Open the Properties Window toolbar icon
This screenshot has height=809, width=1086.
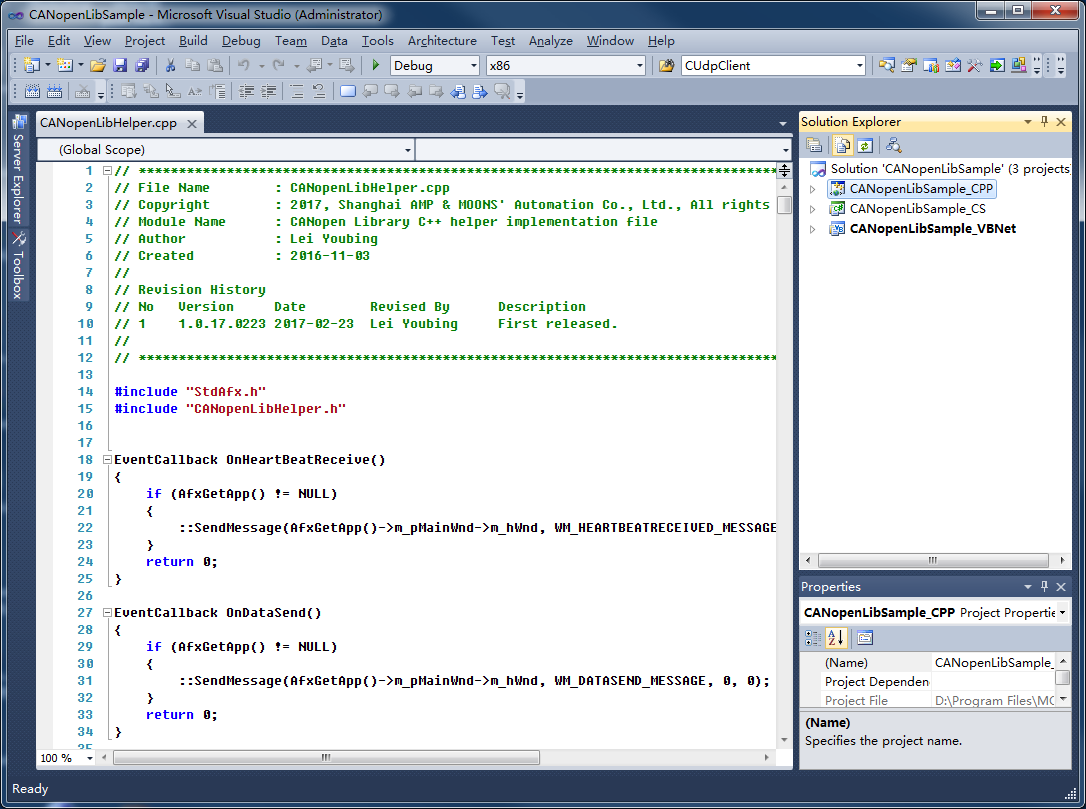[909, 66]
